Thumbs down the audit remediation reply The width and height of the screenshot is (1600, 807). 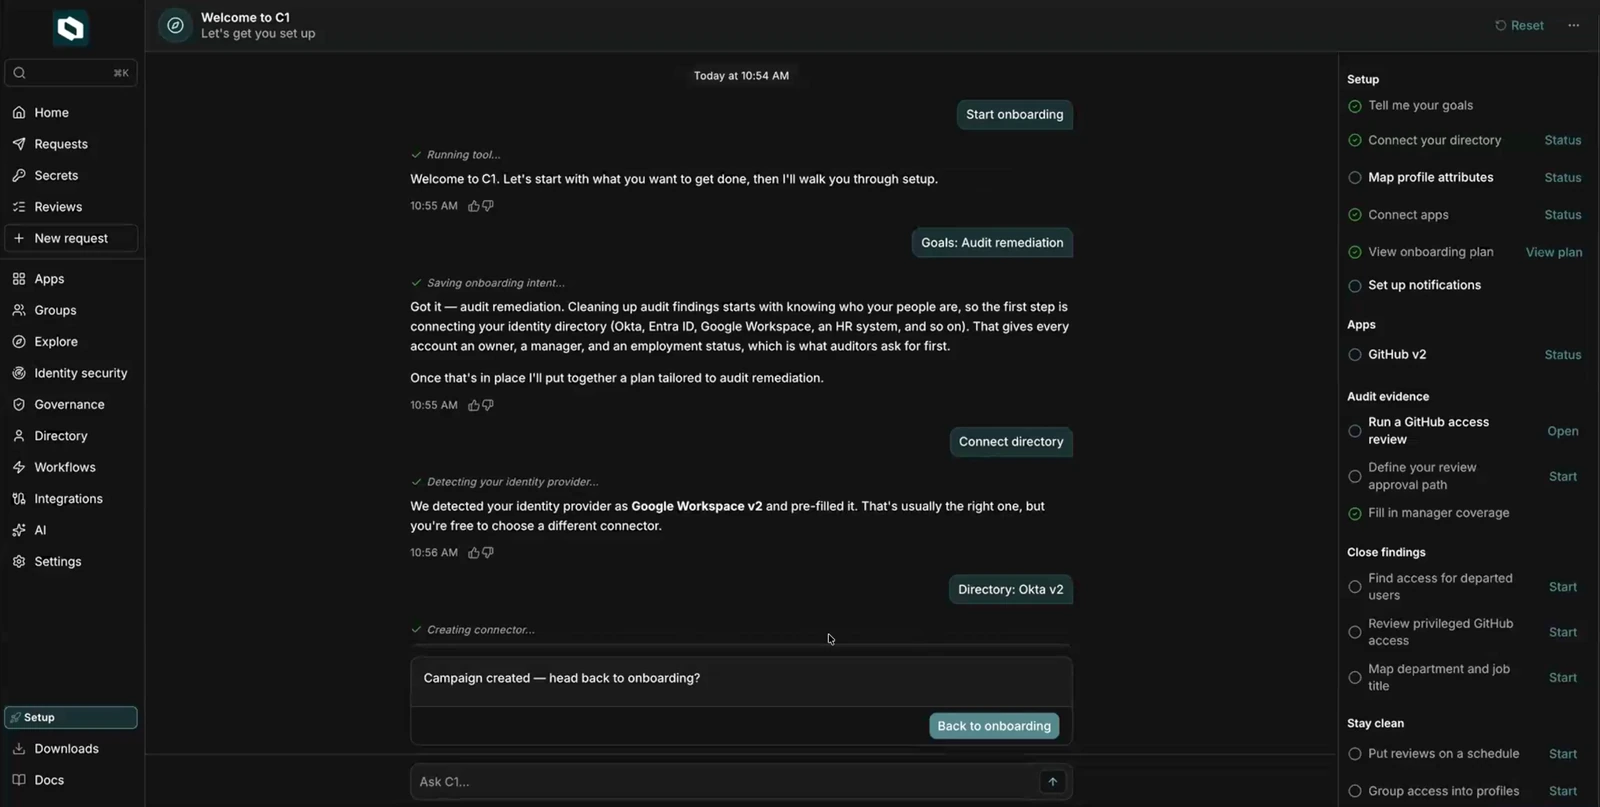488,405
